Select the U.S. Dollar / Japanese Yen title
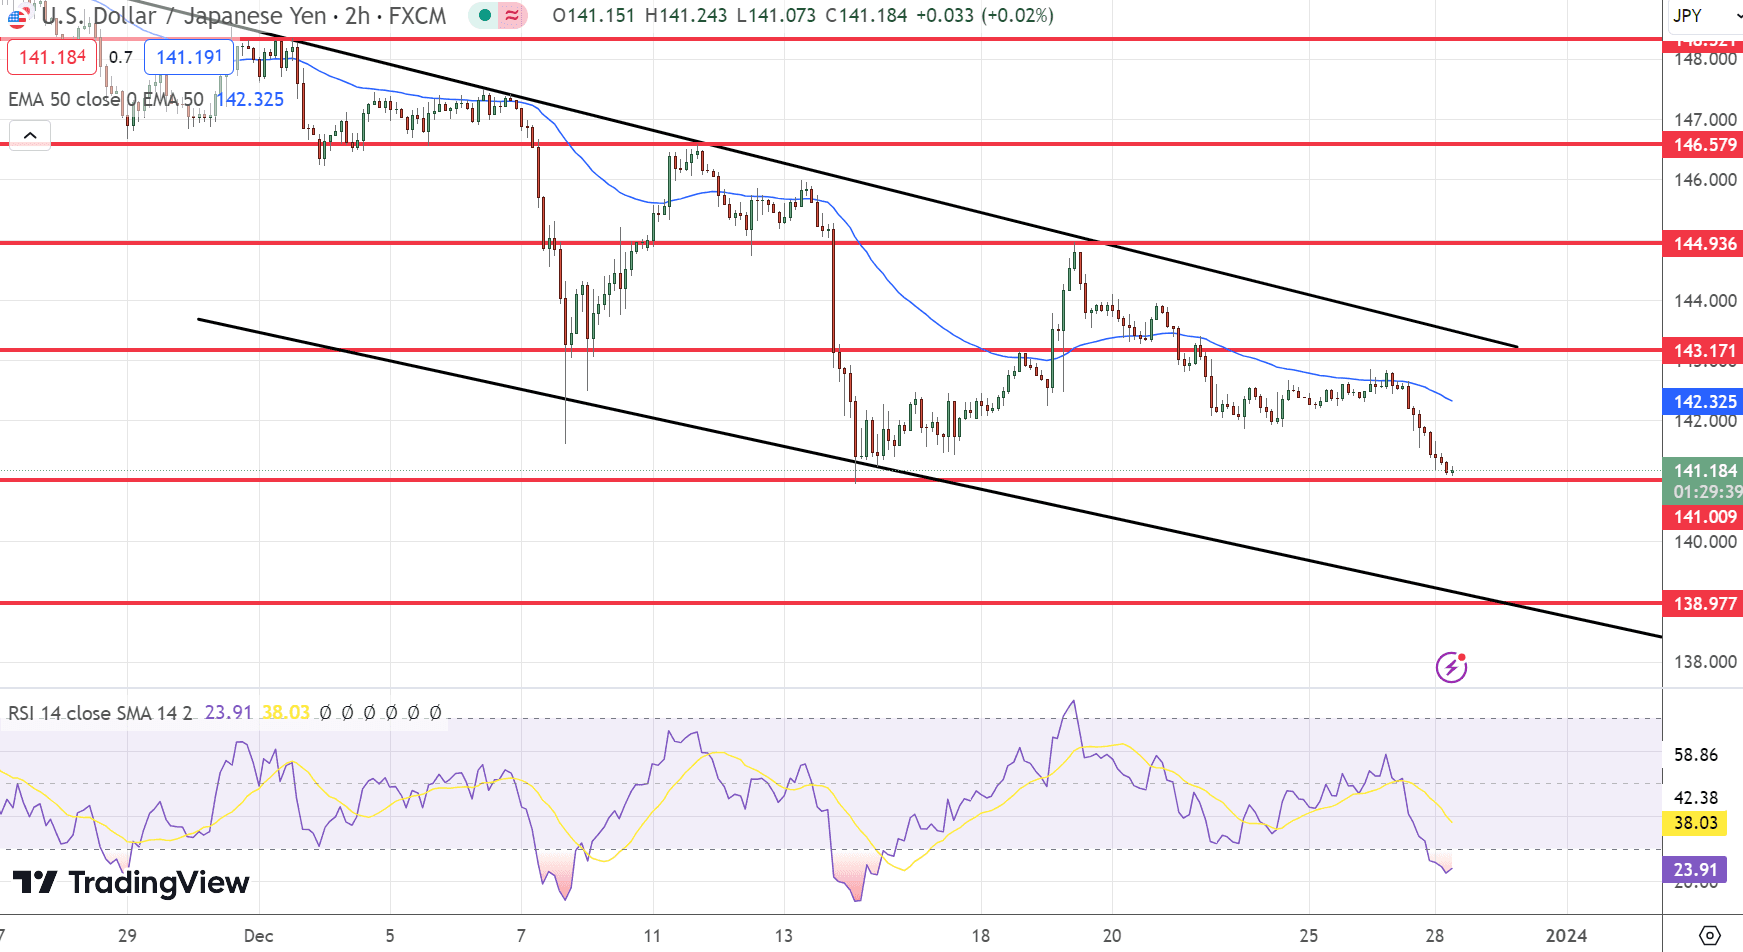The height and width of the screenshot is (952, 1743). (184, 15)
